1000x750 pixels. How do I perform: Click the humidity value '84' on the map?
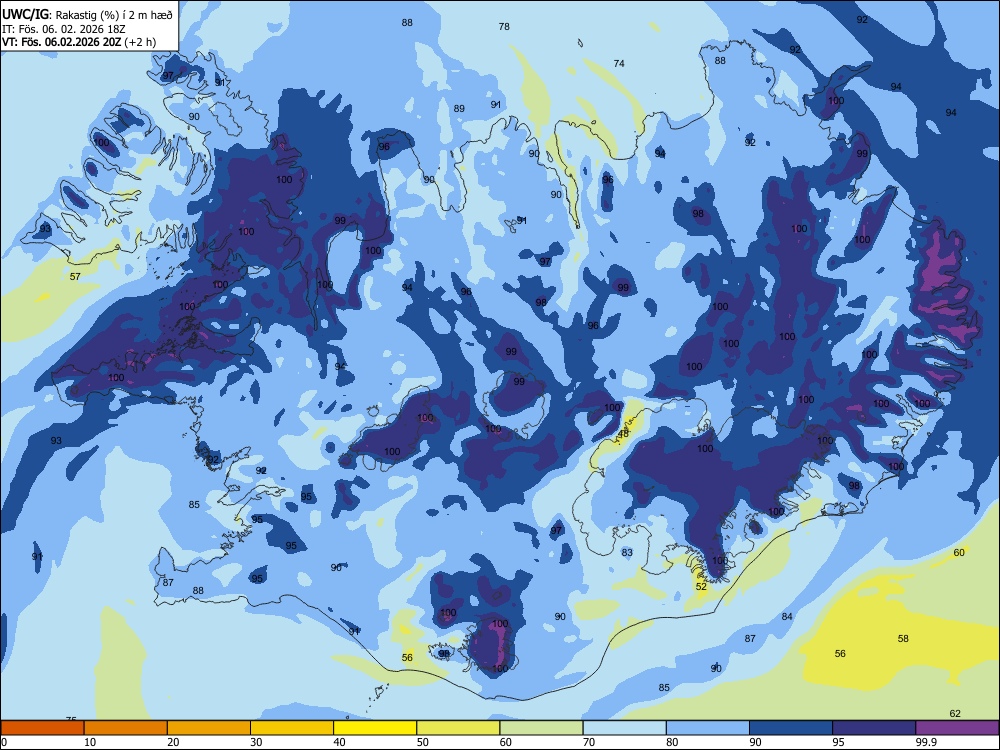[787, 616]
